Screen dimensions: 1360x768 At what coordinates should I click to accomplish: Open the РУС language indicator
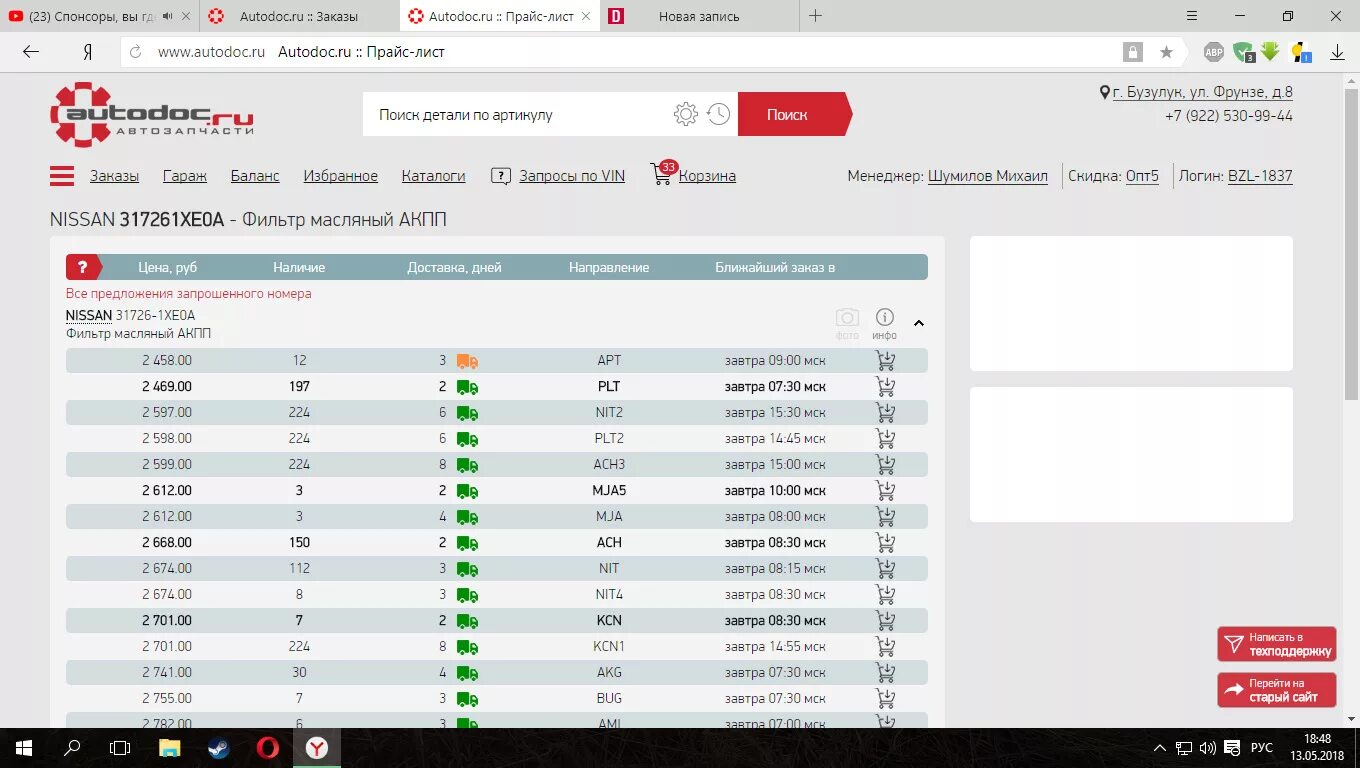1262,747
